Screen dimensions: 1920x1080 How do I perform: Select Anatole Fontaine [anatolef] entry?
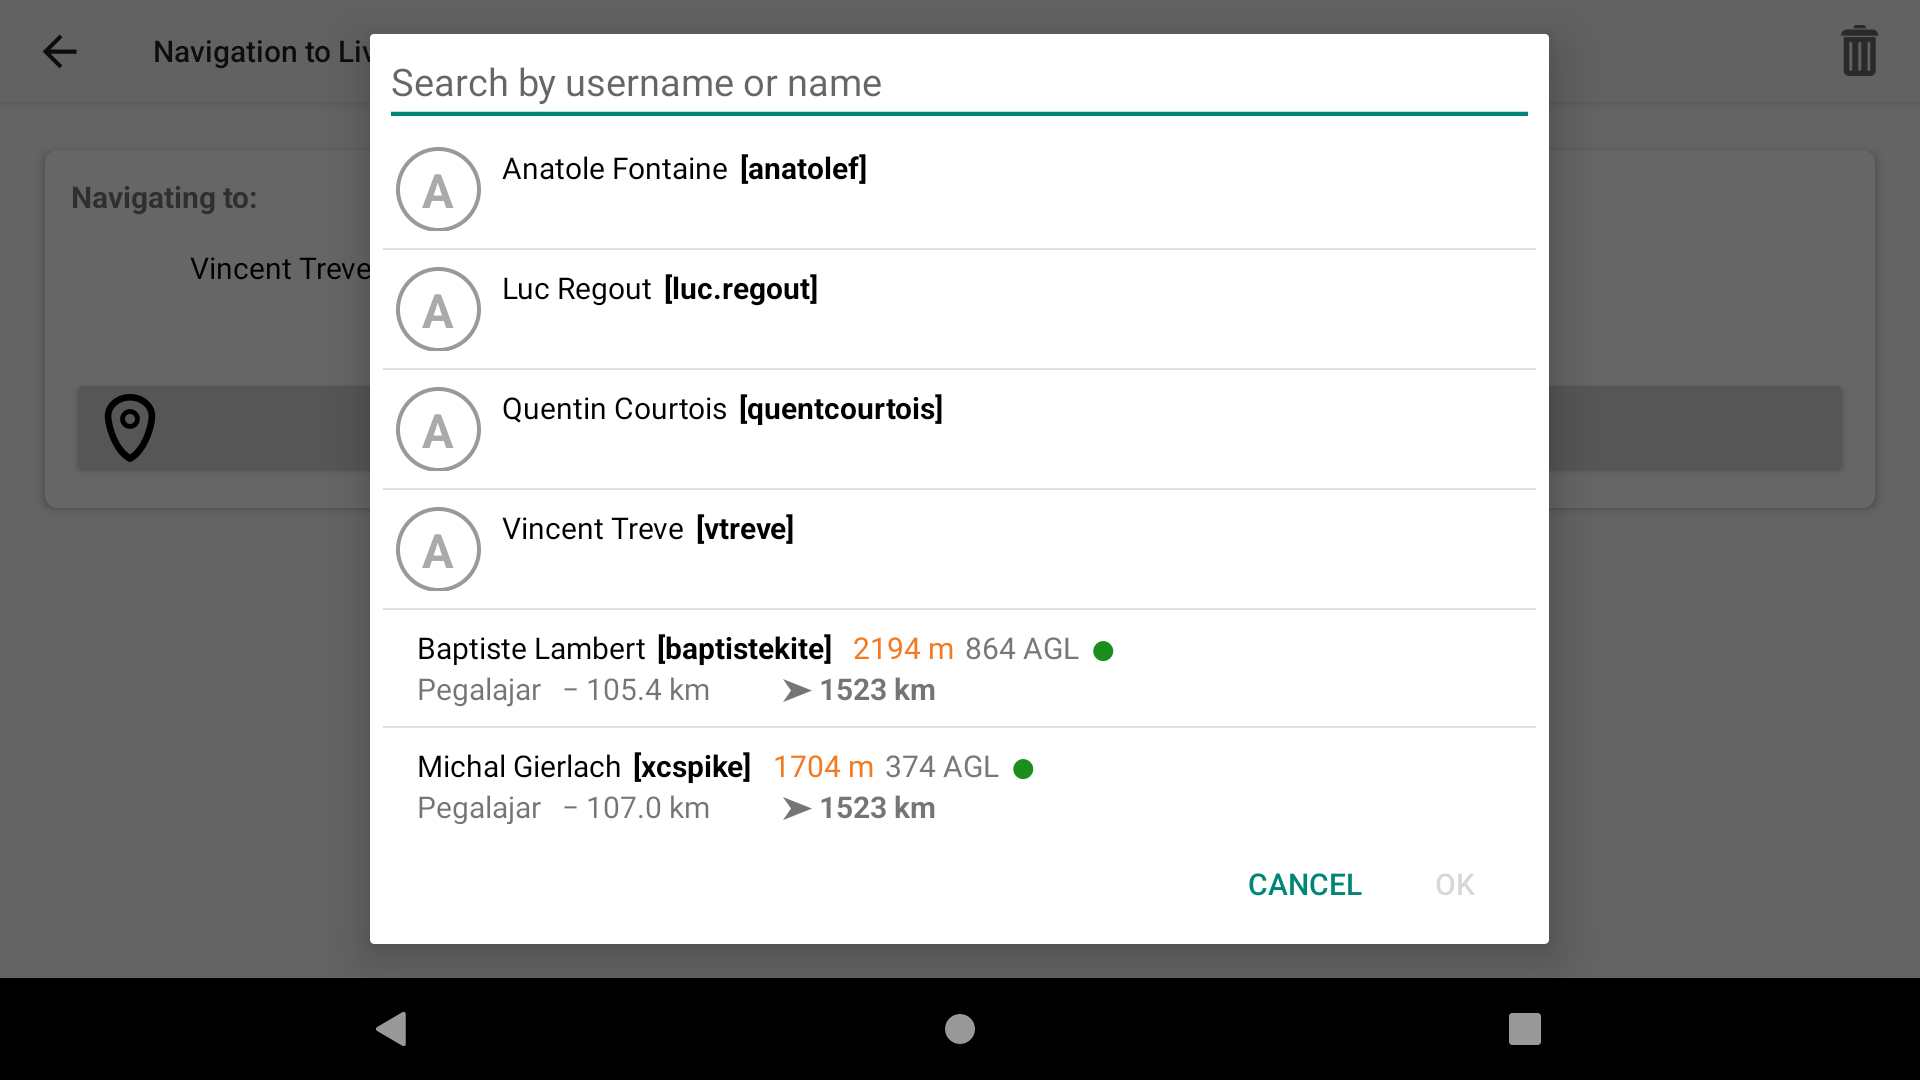click(x=959, y=189)
